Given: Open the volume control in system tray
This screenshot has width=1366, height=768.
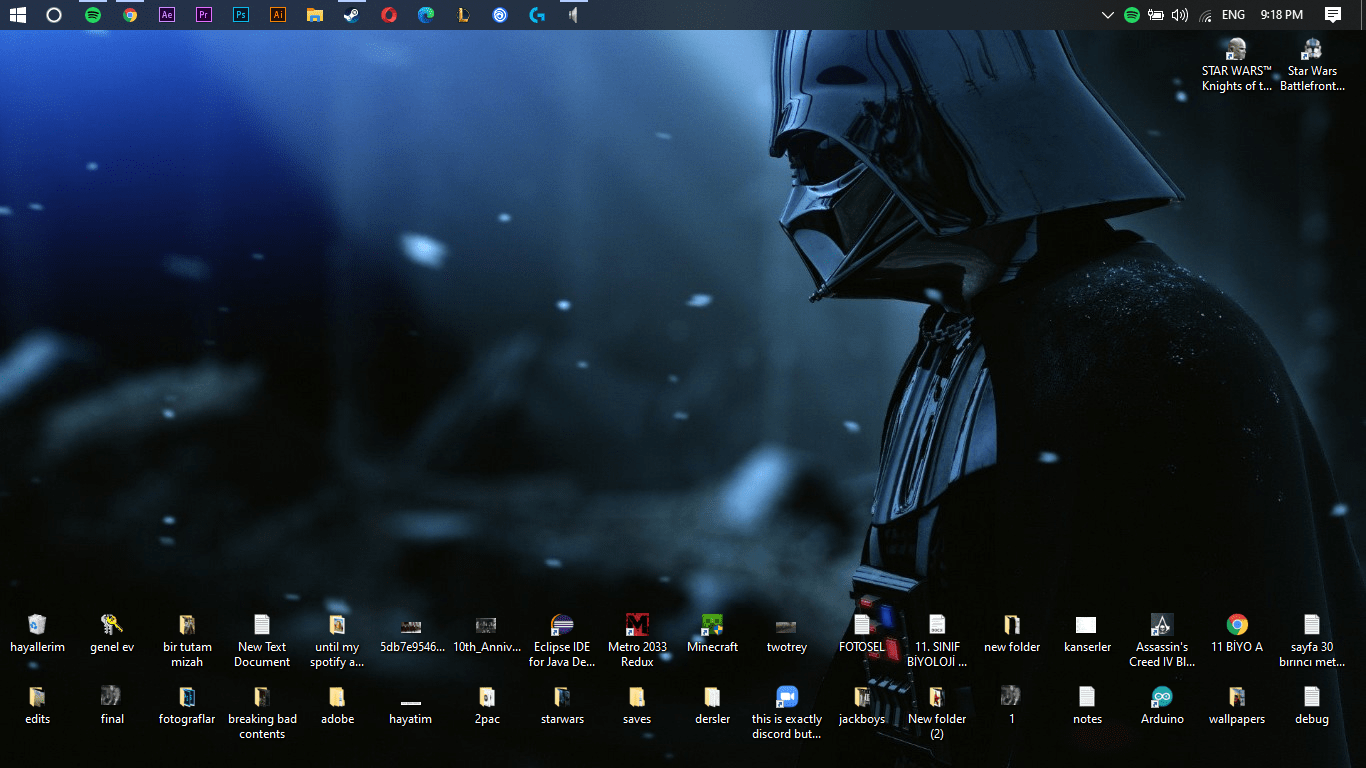Looking at the screenshot, I should point(1180,15).
